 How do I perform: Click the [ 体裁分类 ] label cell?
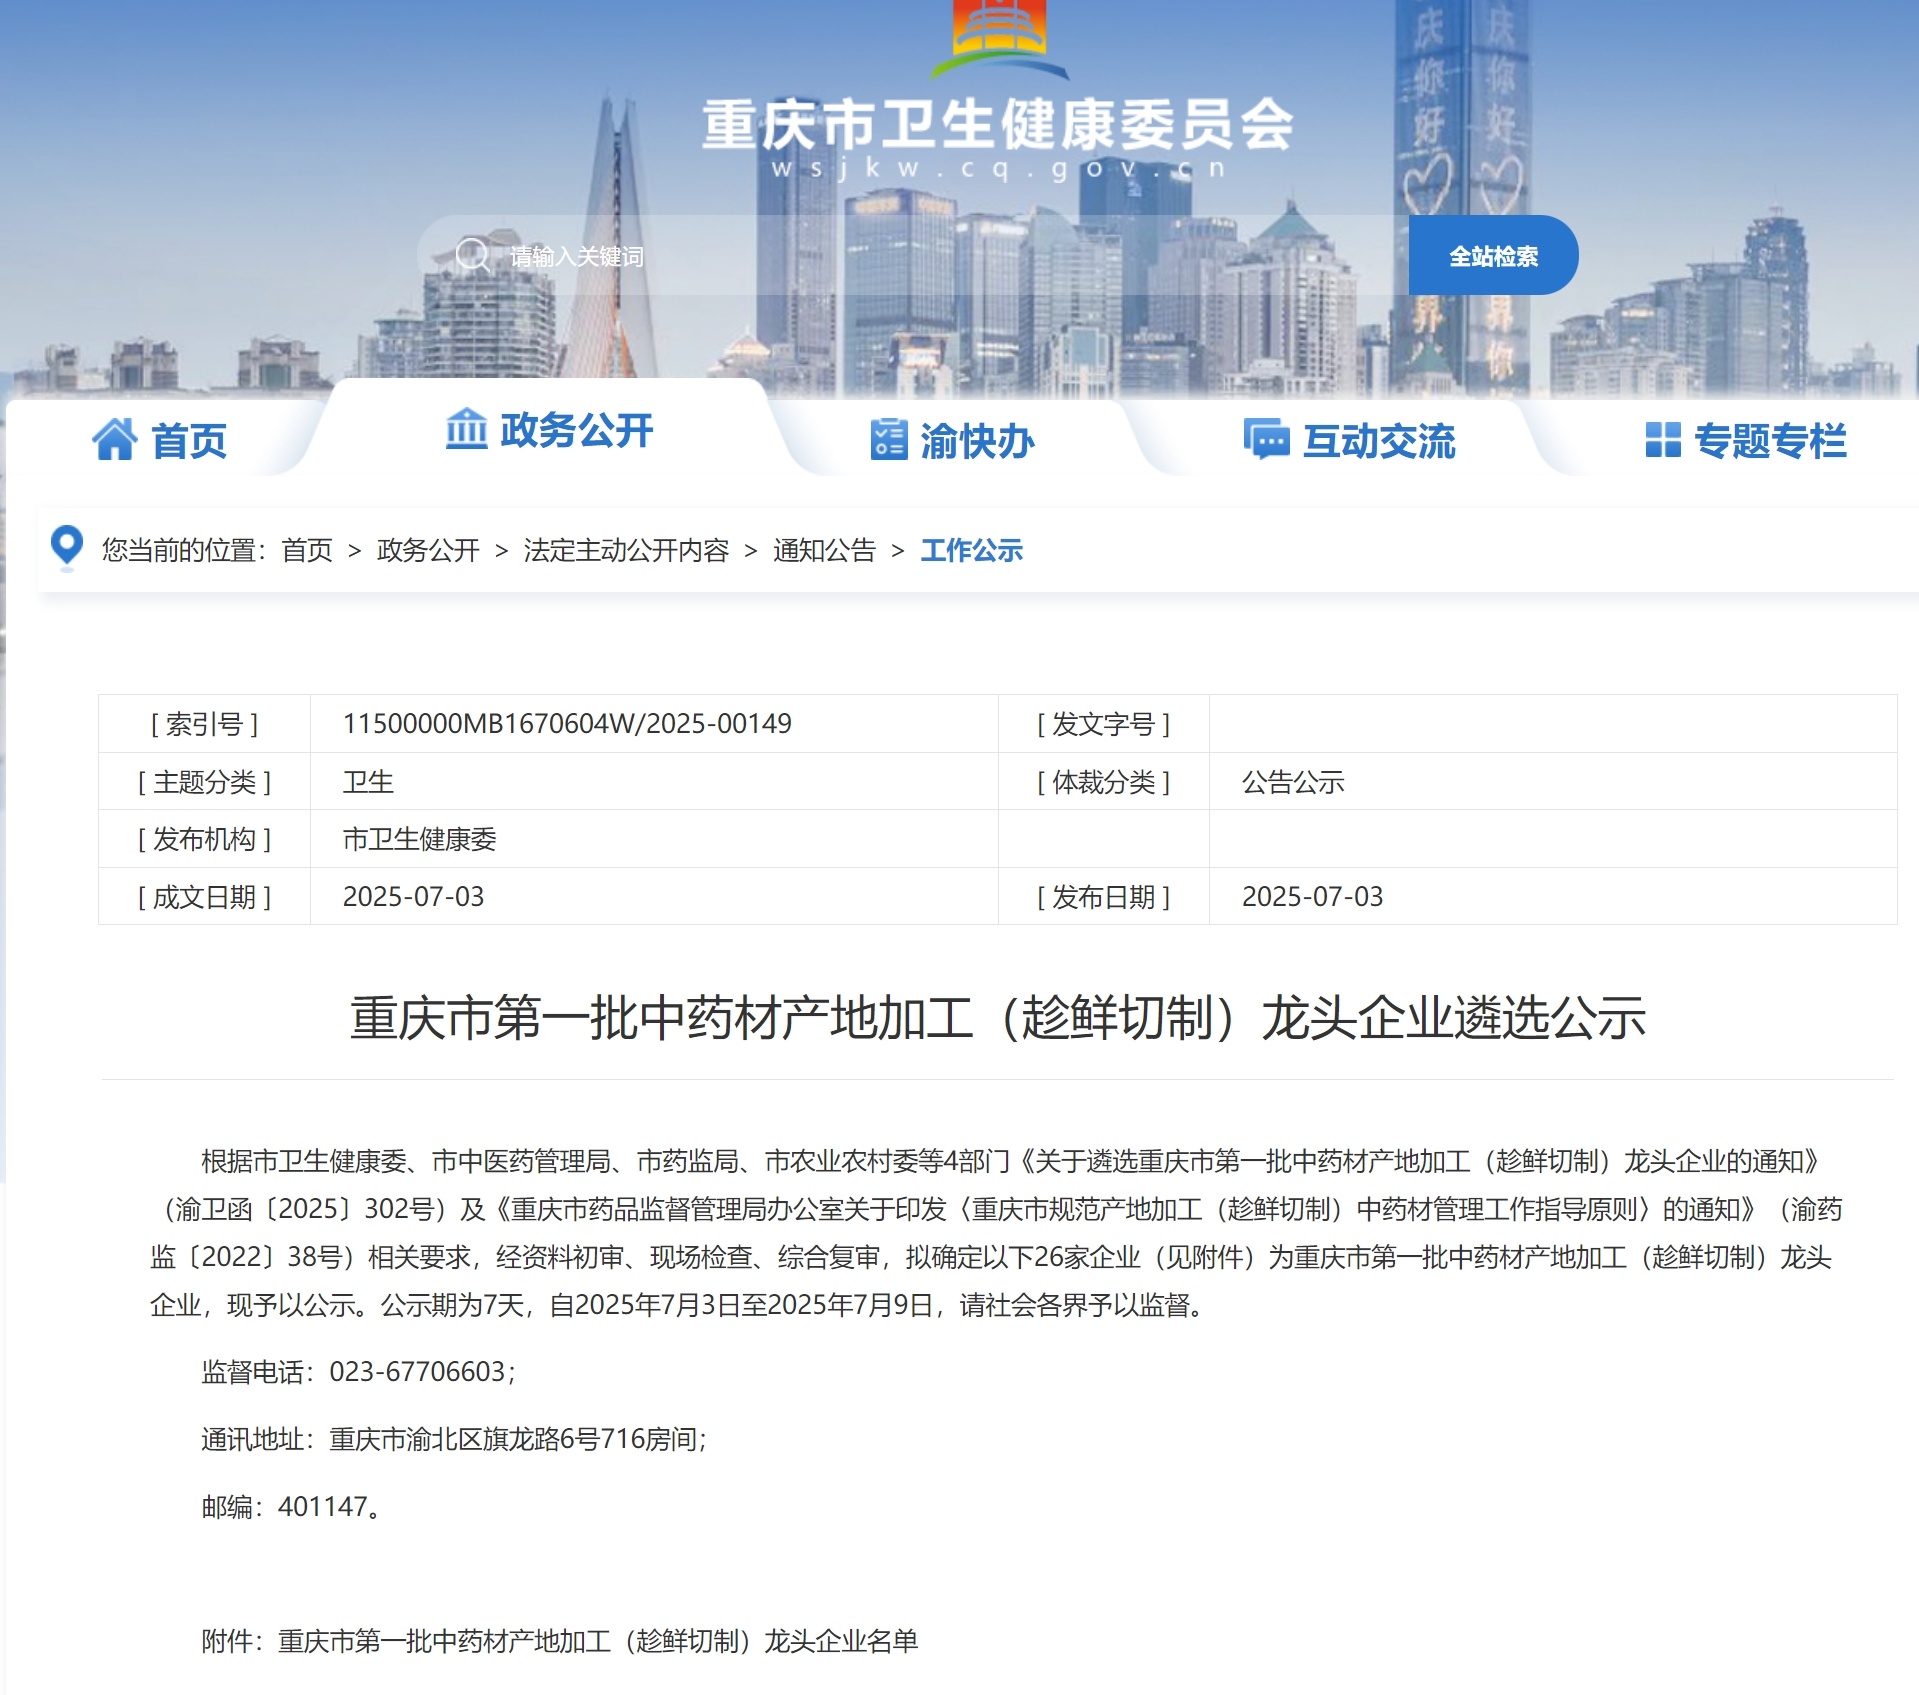[1104, 782]
